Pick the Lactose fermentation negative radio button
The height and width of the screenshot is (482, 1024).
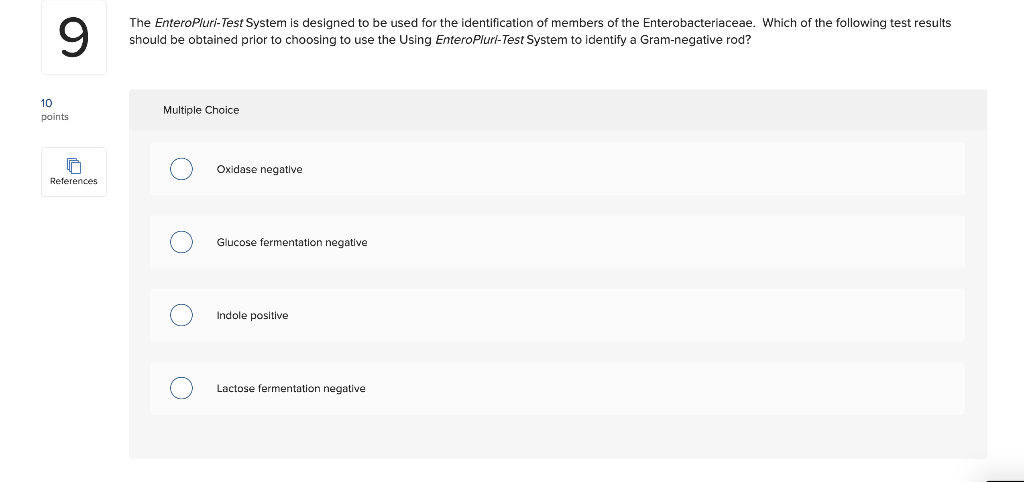pos(182,389)
